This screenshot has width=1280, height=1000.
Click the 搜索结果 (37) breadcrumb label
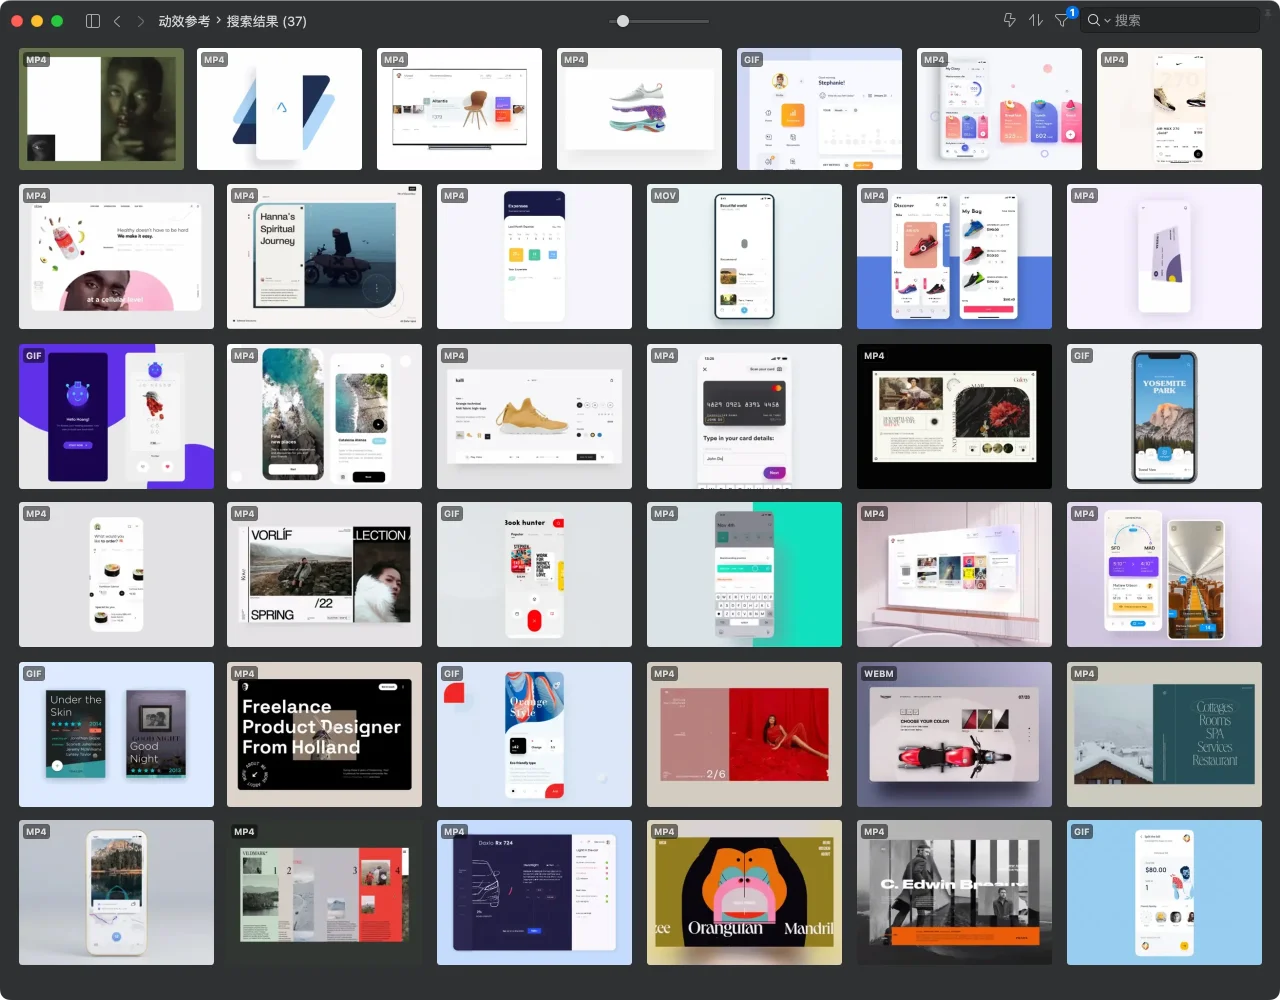(266, 21)
